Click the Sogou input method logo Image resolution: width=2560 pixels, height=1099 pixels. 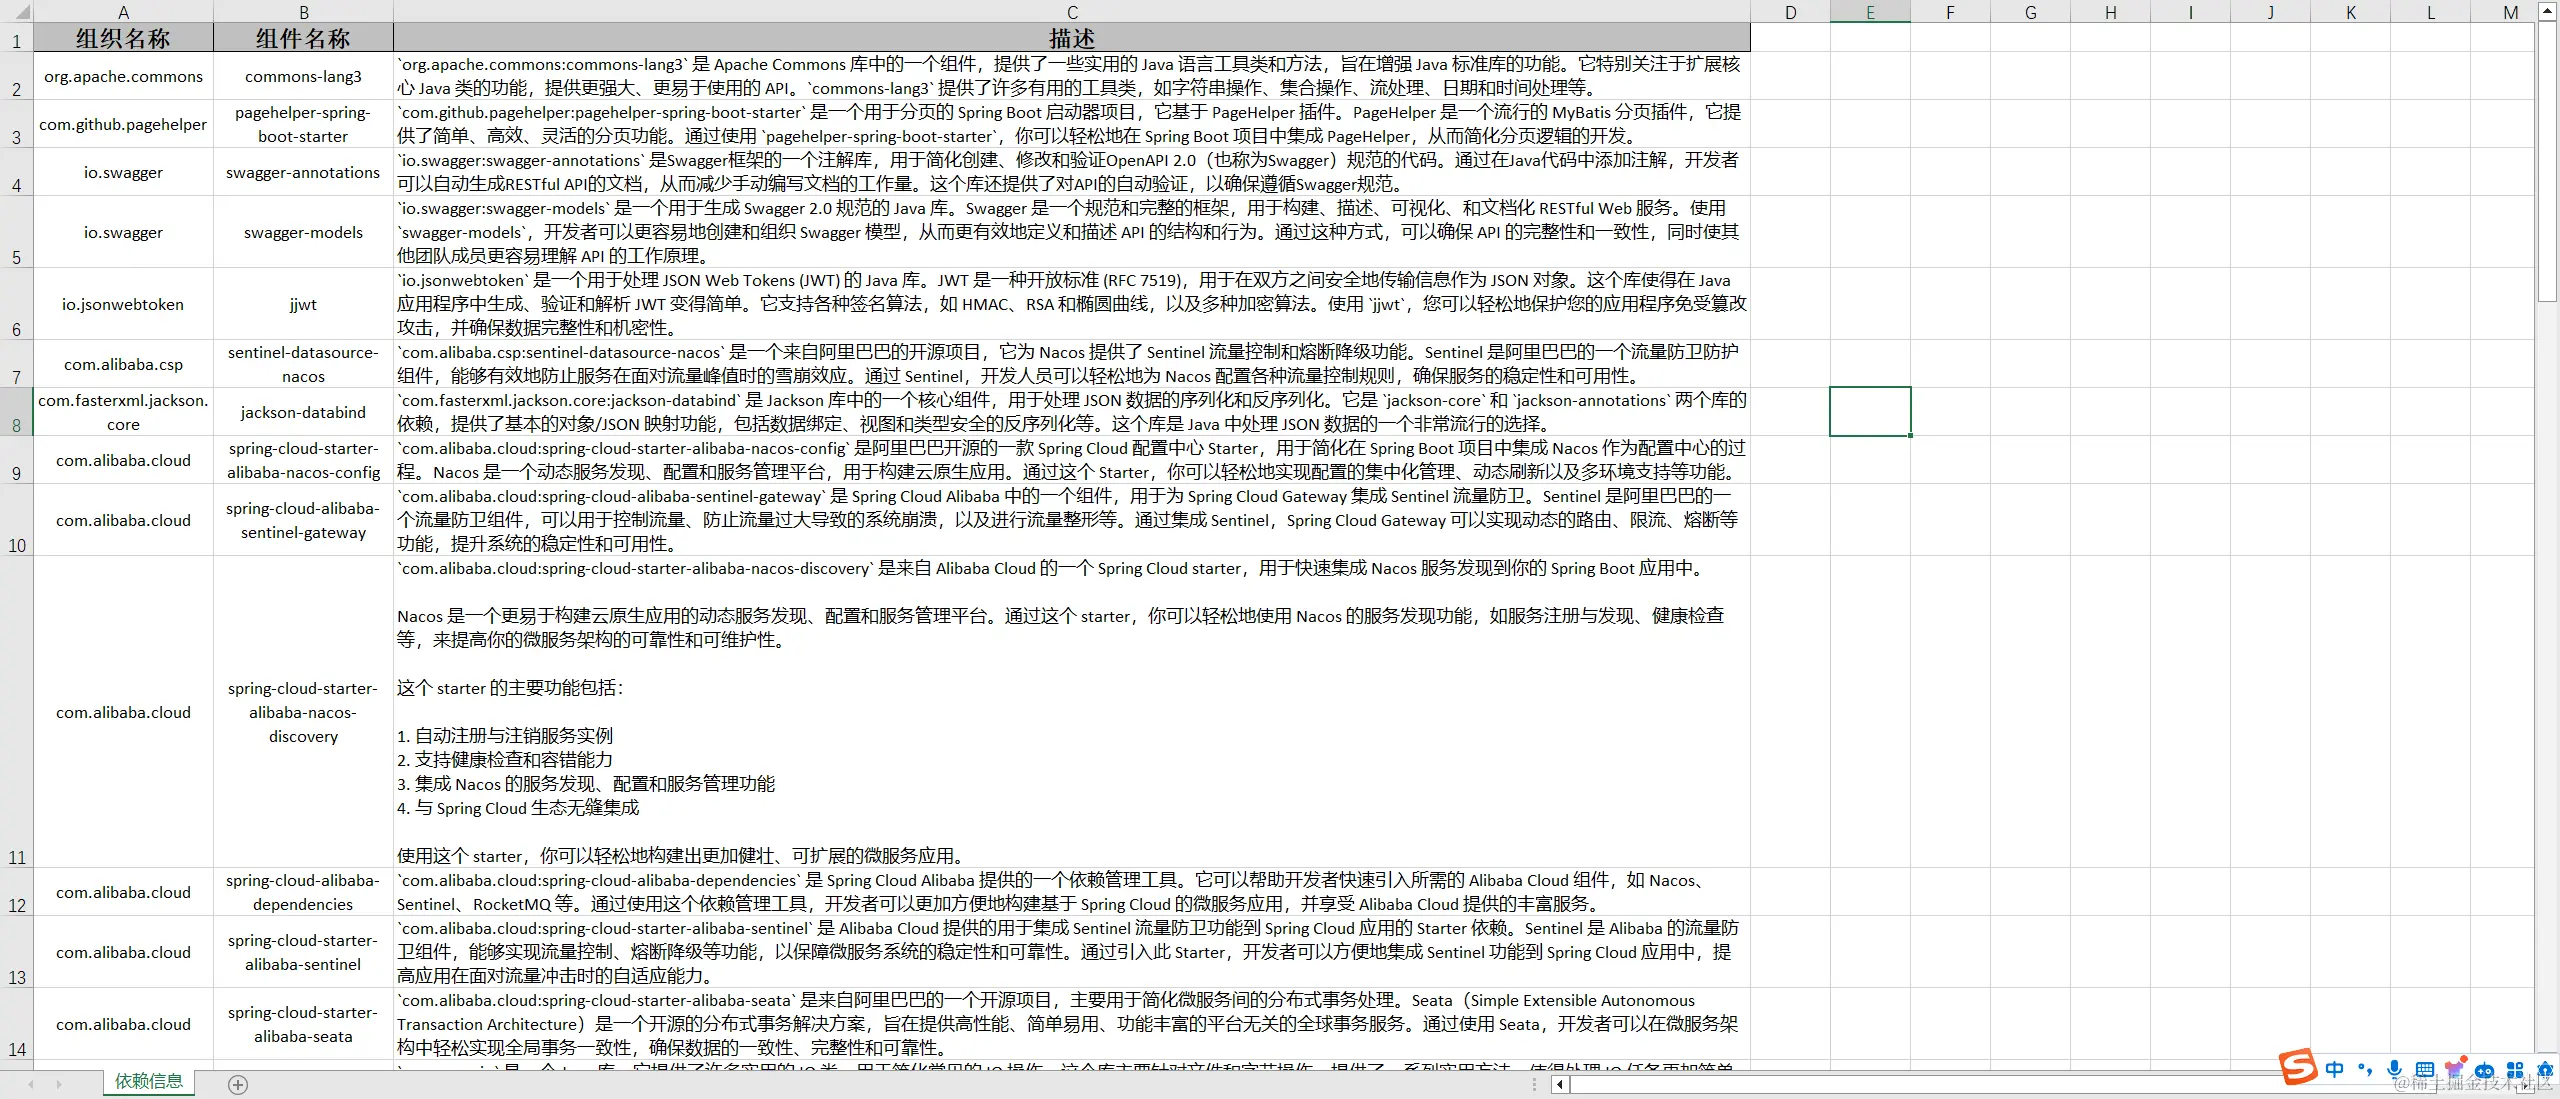coord(2298,1067)
